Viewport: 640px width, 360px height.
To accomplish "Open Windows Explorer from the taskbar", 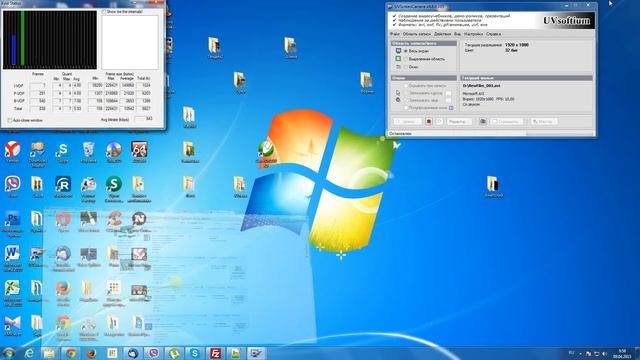I will tap(49, 353).
